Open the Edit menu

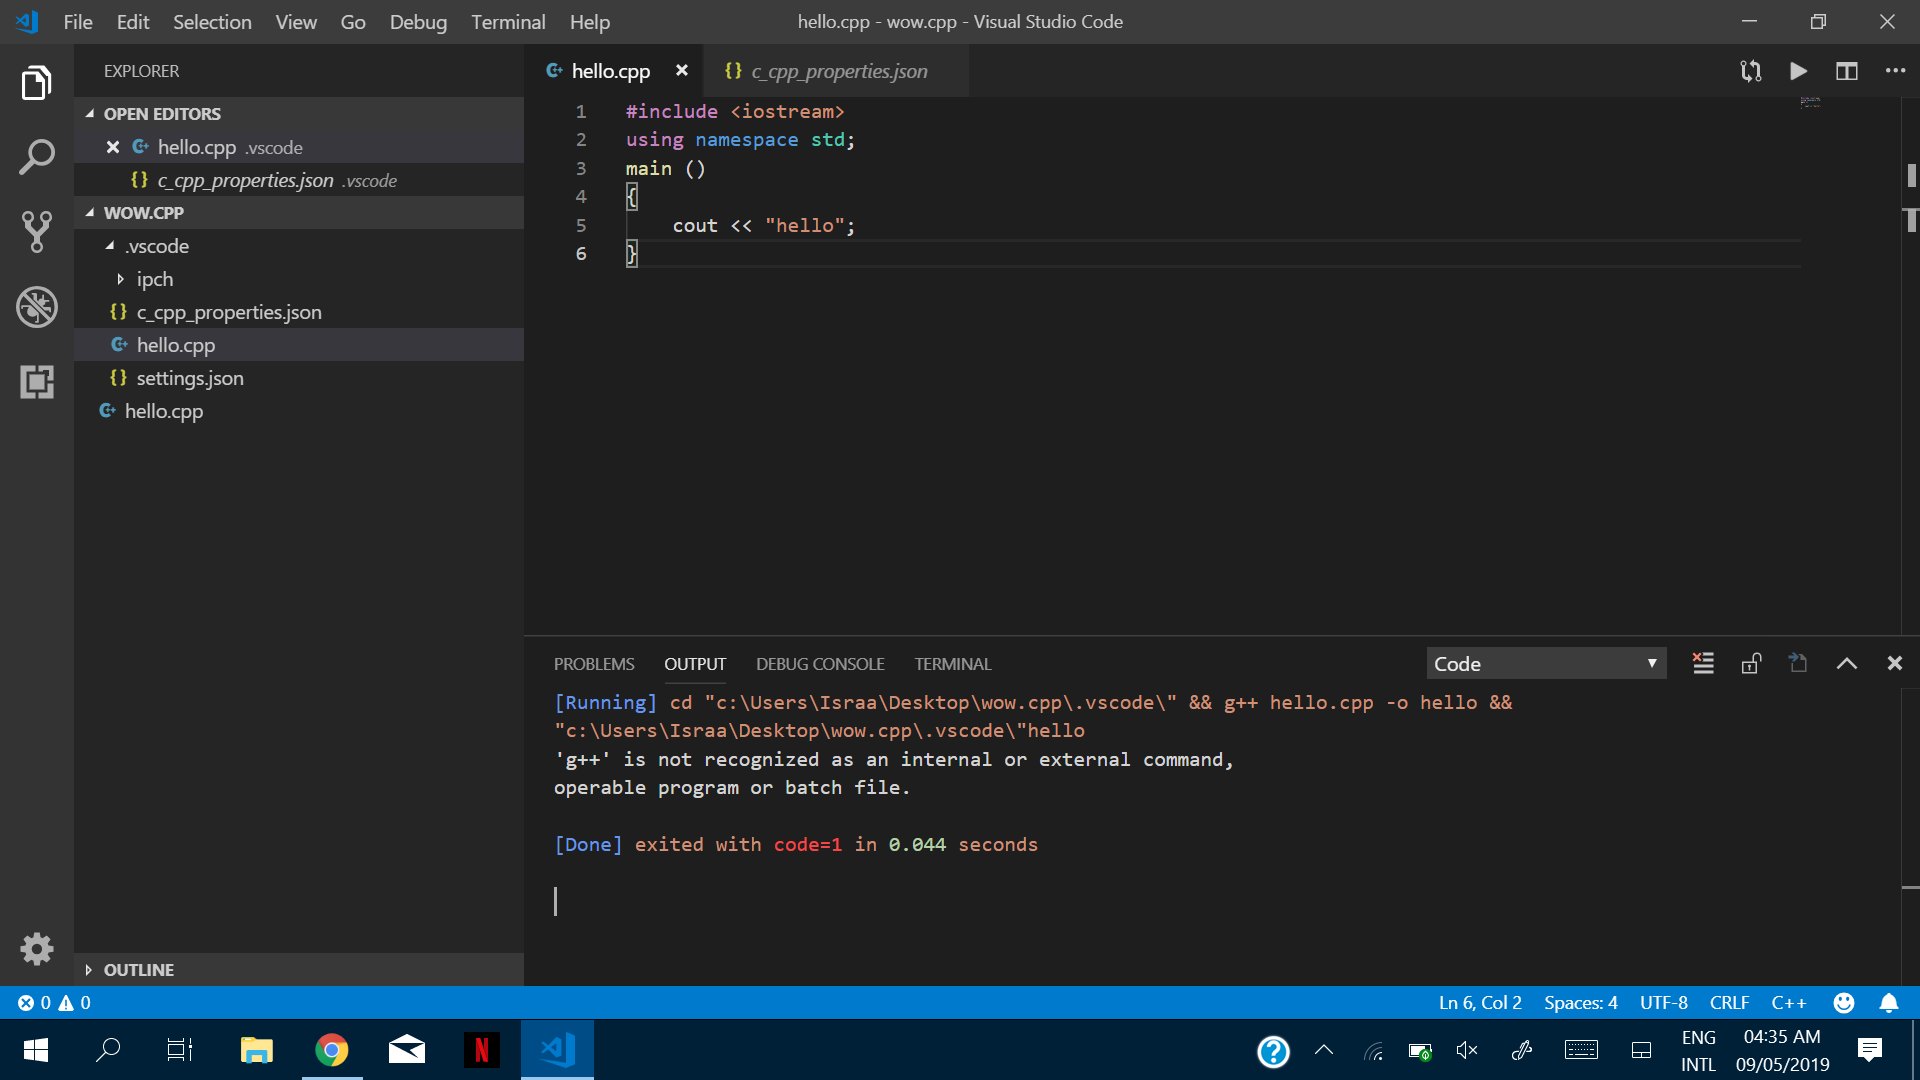point(132,22)
